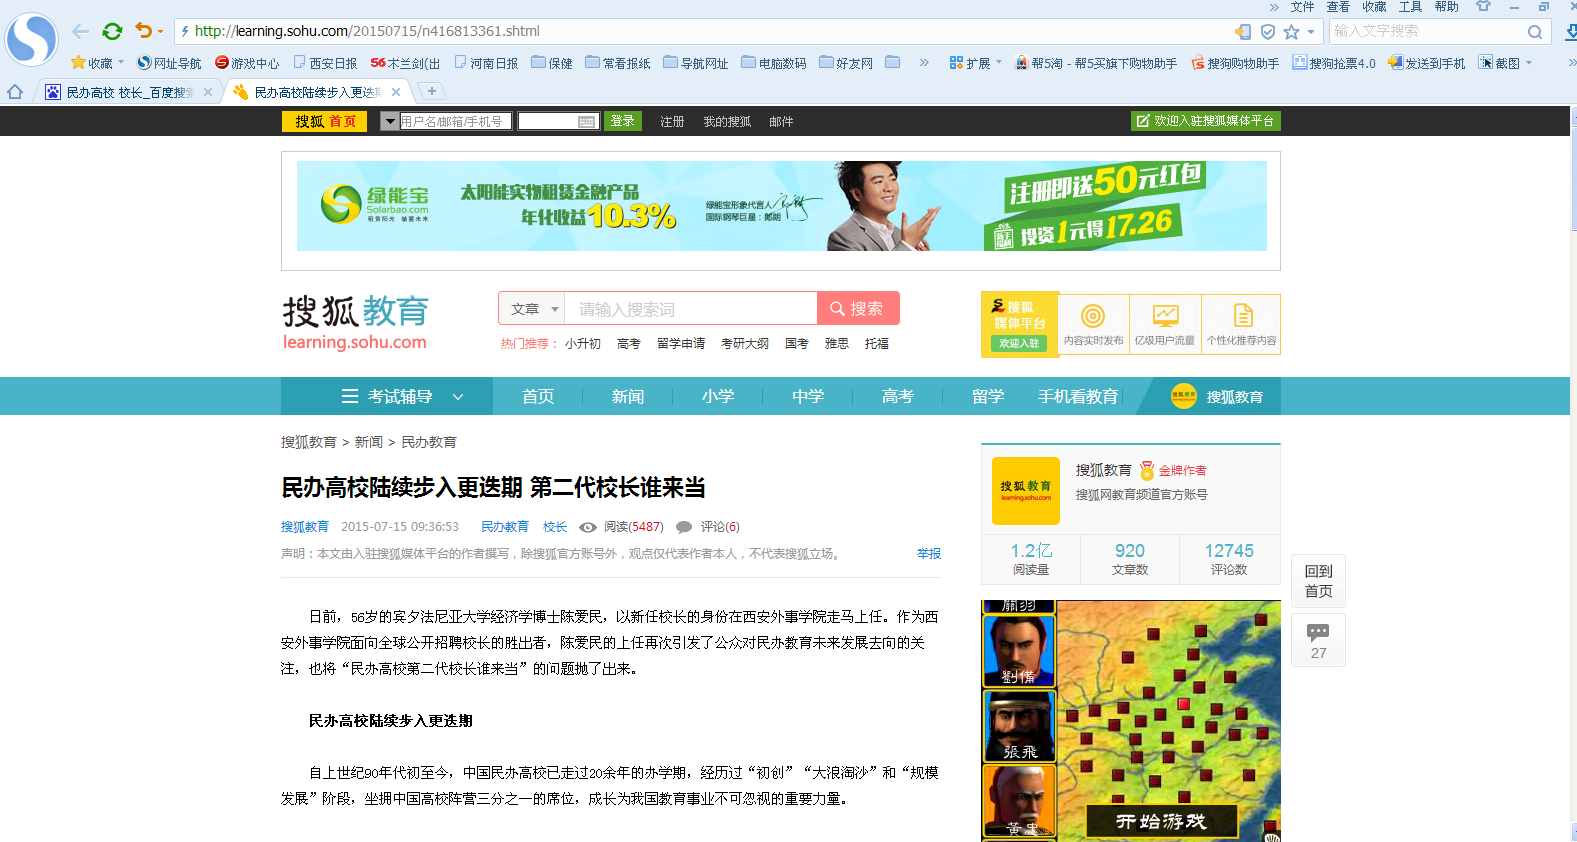Open the 扩展 extensions dropdown

coord(975,63)
